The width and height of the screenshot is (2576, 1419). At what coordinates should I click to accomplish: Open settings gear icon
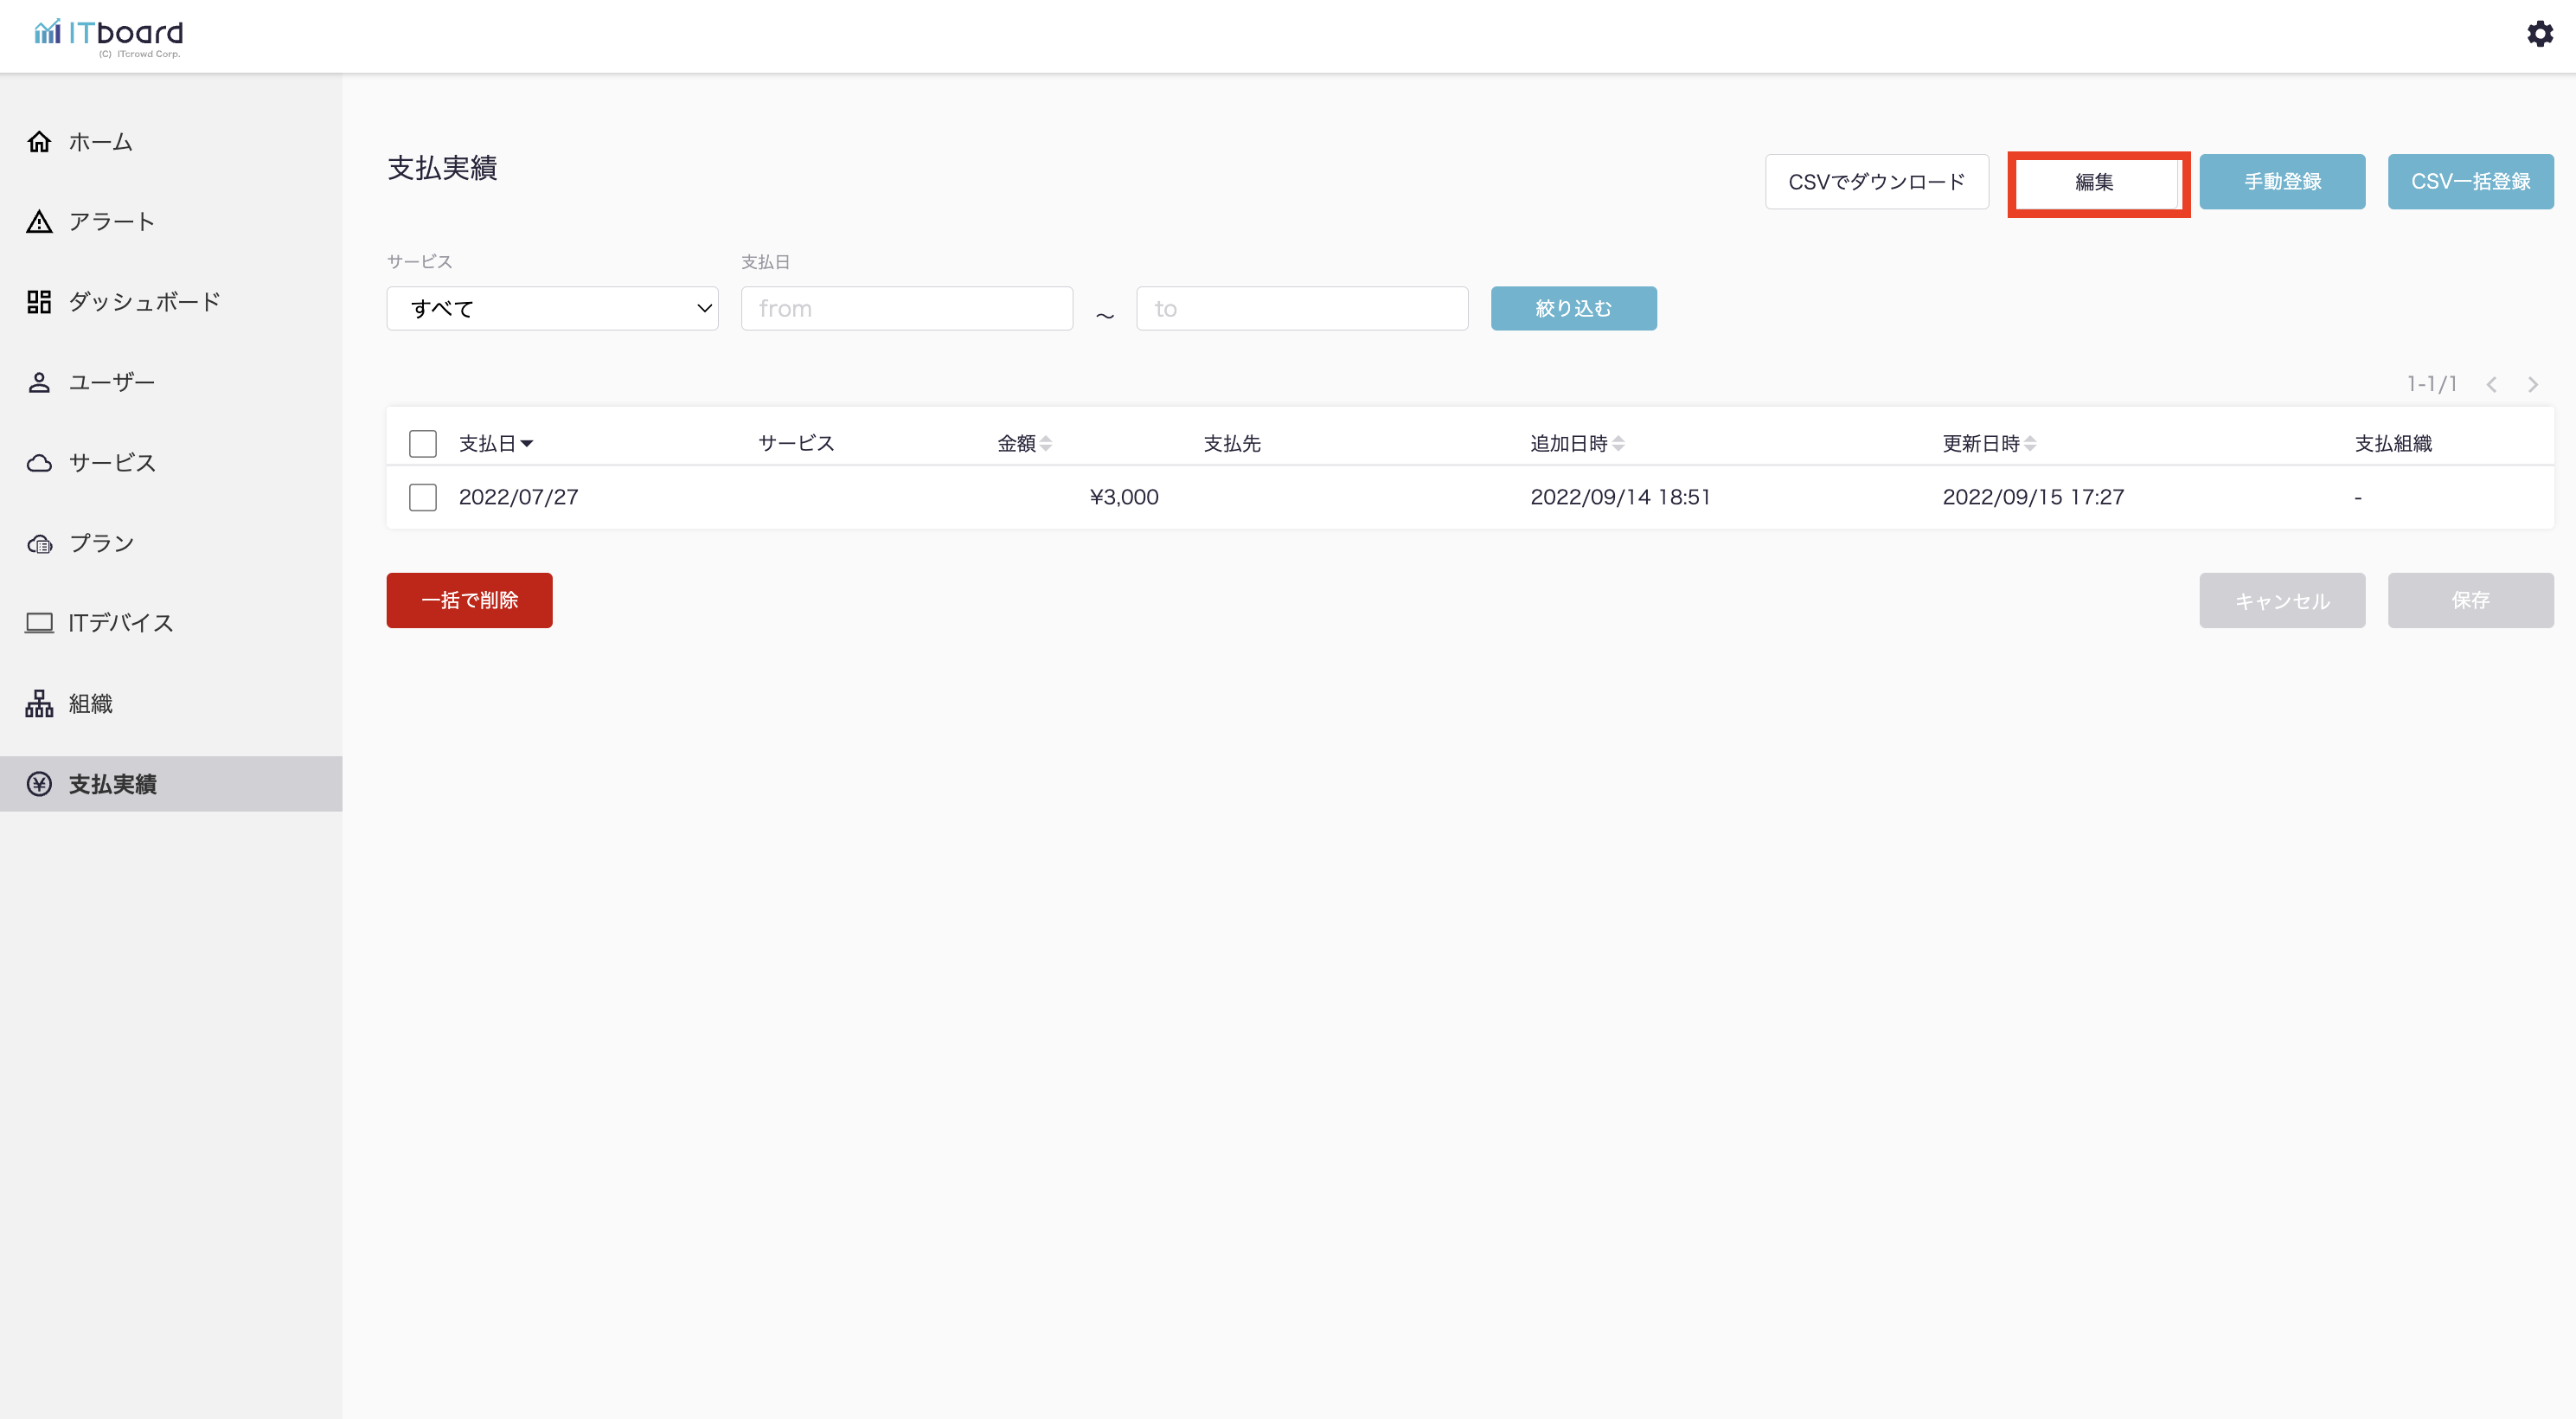click(x=2539, y=34)
